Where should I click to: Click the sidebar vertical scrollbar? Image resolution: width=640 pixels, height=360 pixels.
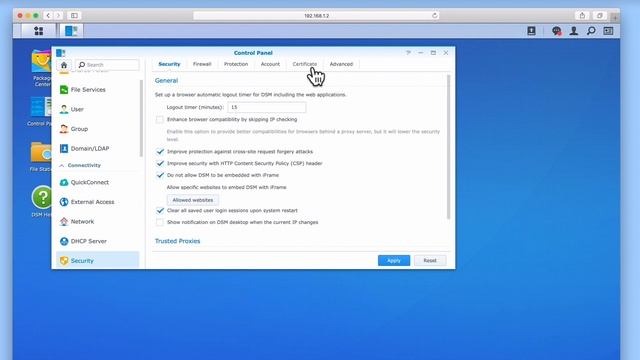pos(141,118)
